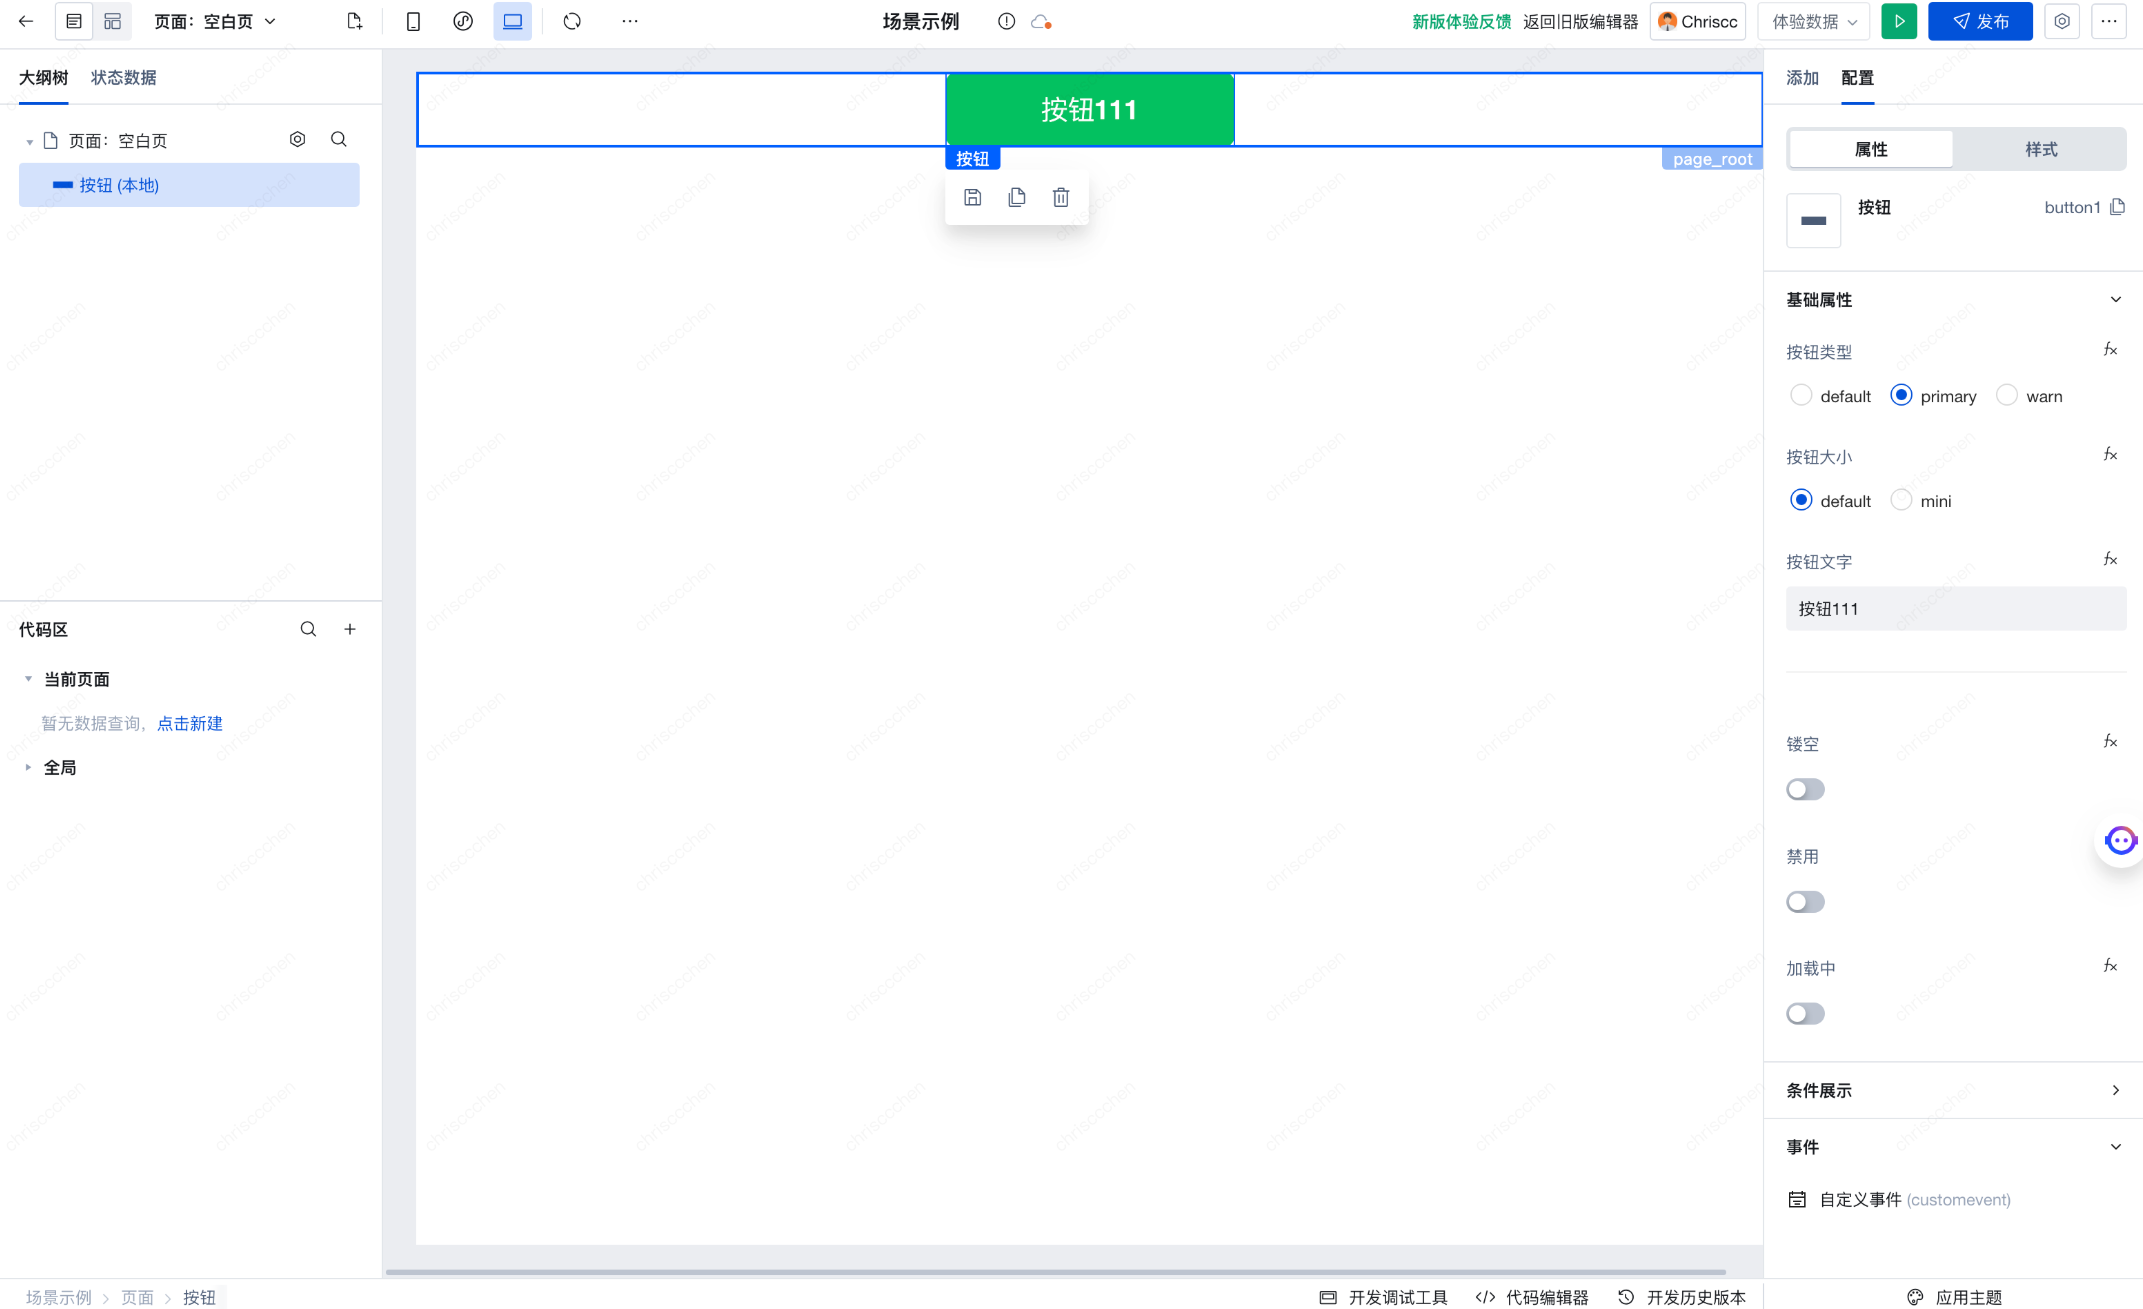Select the warn button type radio
Viewport: 2143px width, 1309px height.
[x=2006, y=395]
